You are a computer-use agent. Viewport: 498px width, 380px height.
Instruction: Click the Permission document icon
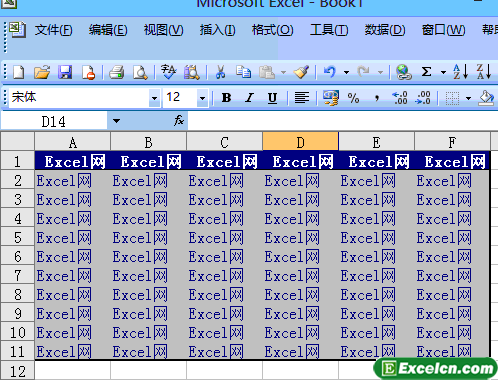coord(89,72)
